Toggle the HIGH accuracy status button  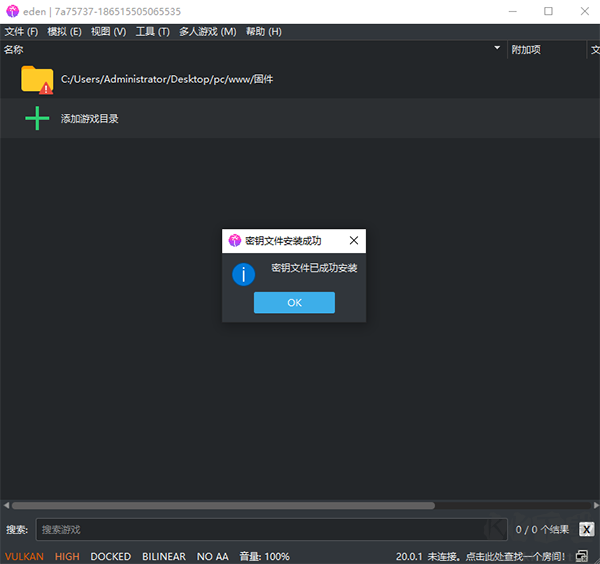[67, 556]
